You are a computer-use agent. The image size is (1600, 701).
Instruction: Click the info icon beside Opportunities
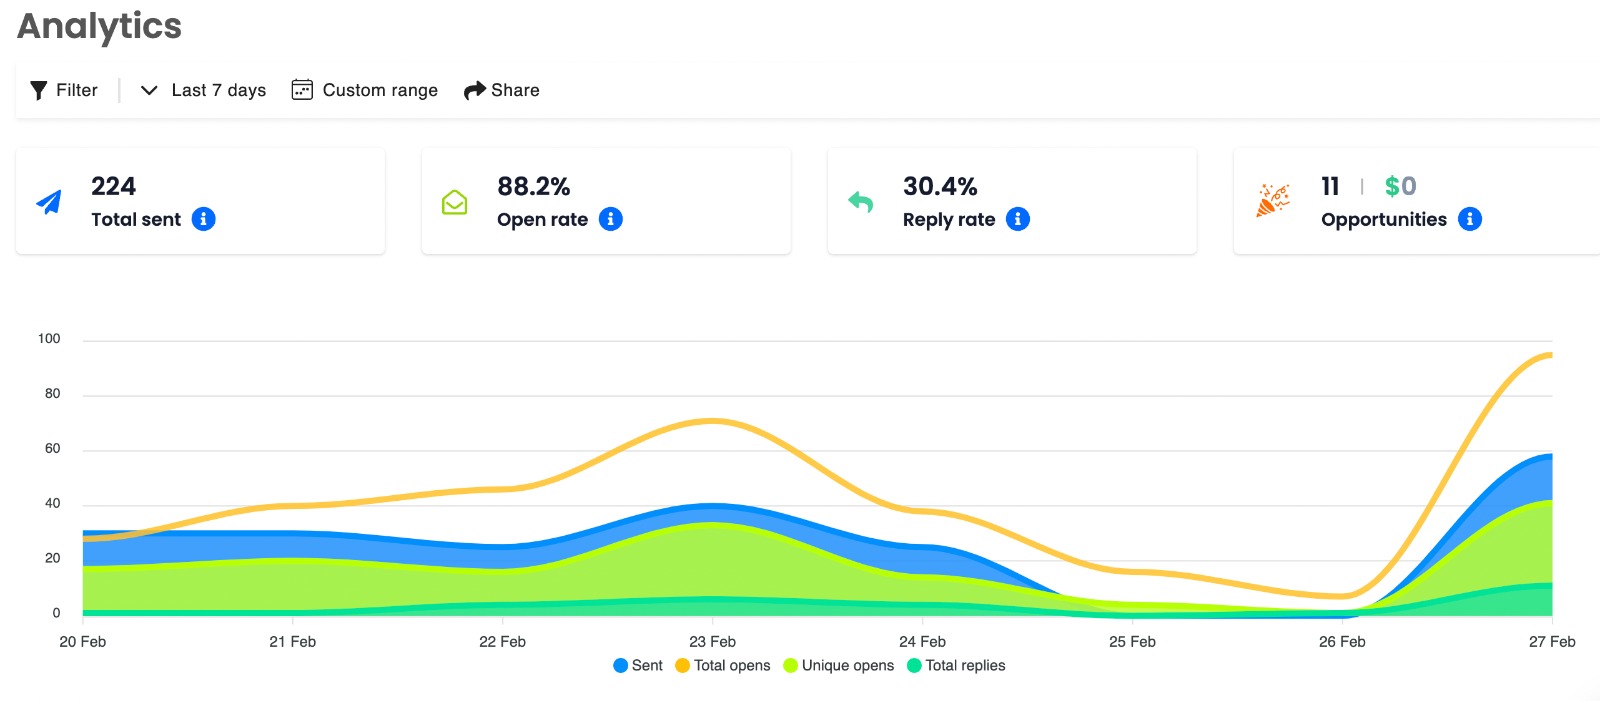click(x=1469, y=219)
